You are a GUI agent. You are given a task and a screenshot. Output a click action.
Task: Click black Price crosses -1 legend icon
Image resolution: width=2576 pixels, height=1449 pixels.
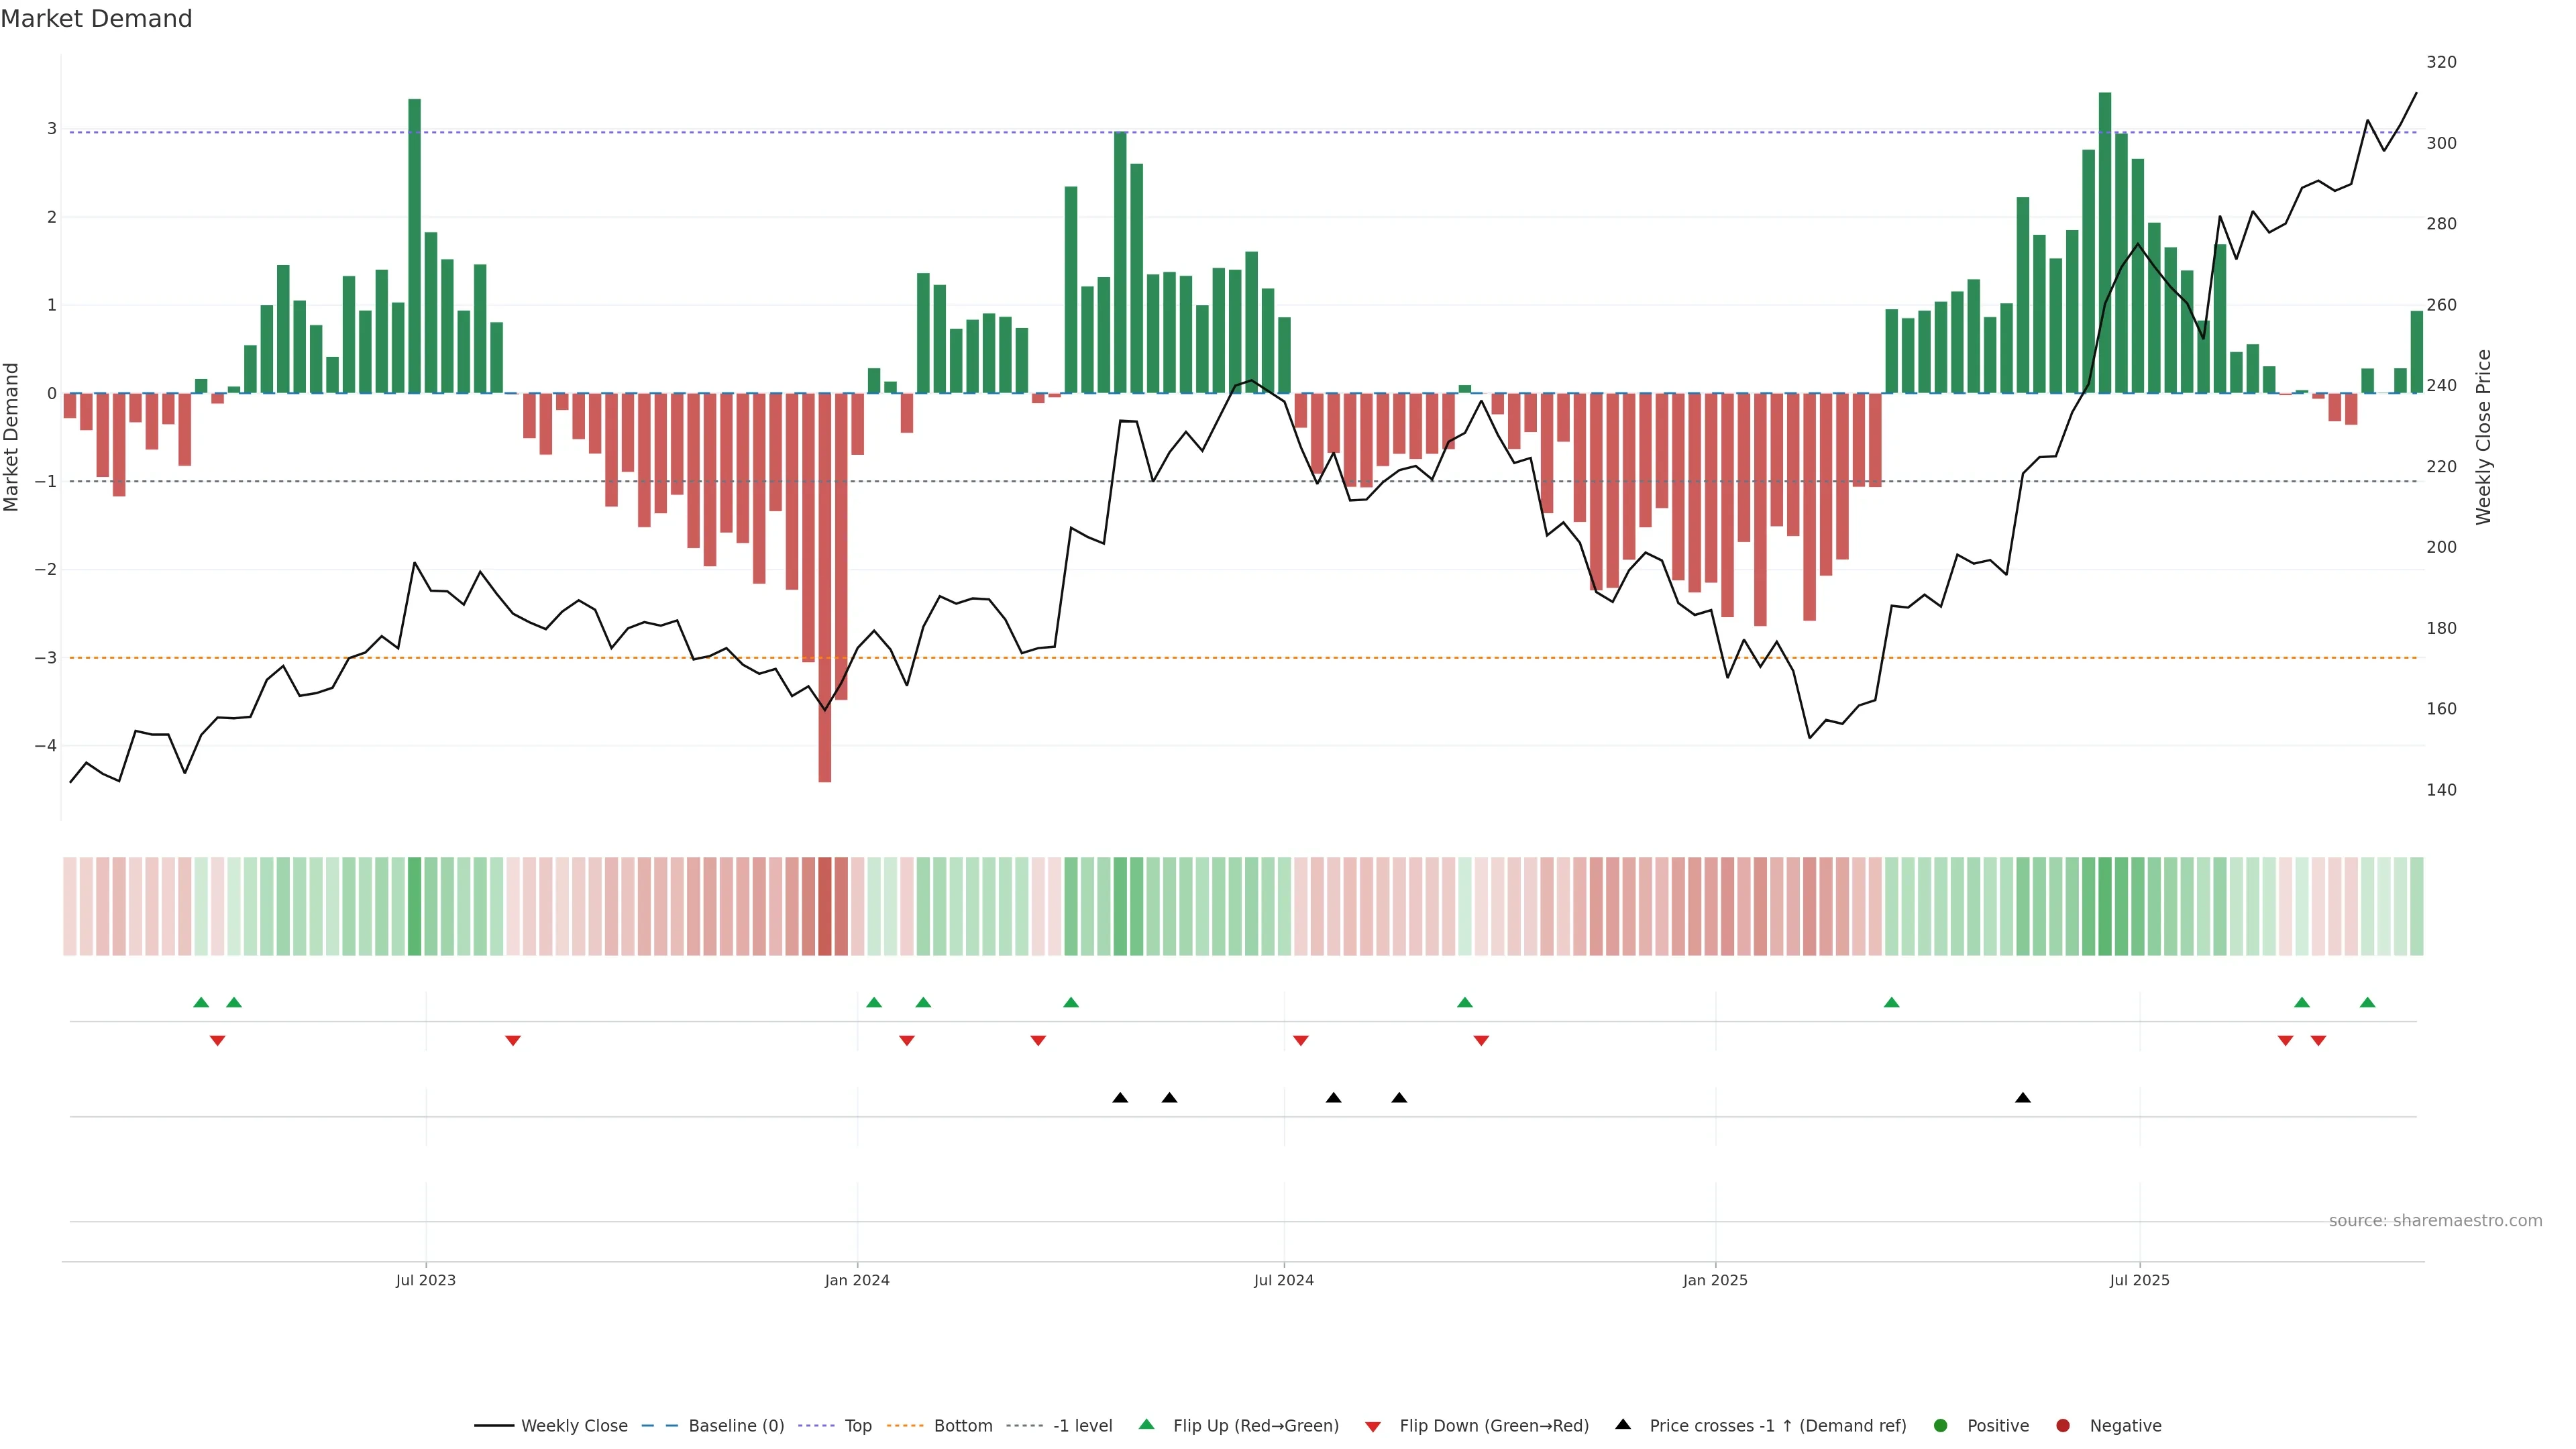coord(1623,1424)
